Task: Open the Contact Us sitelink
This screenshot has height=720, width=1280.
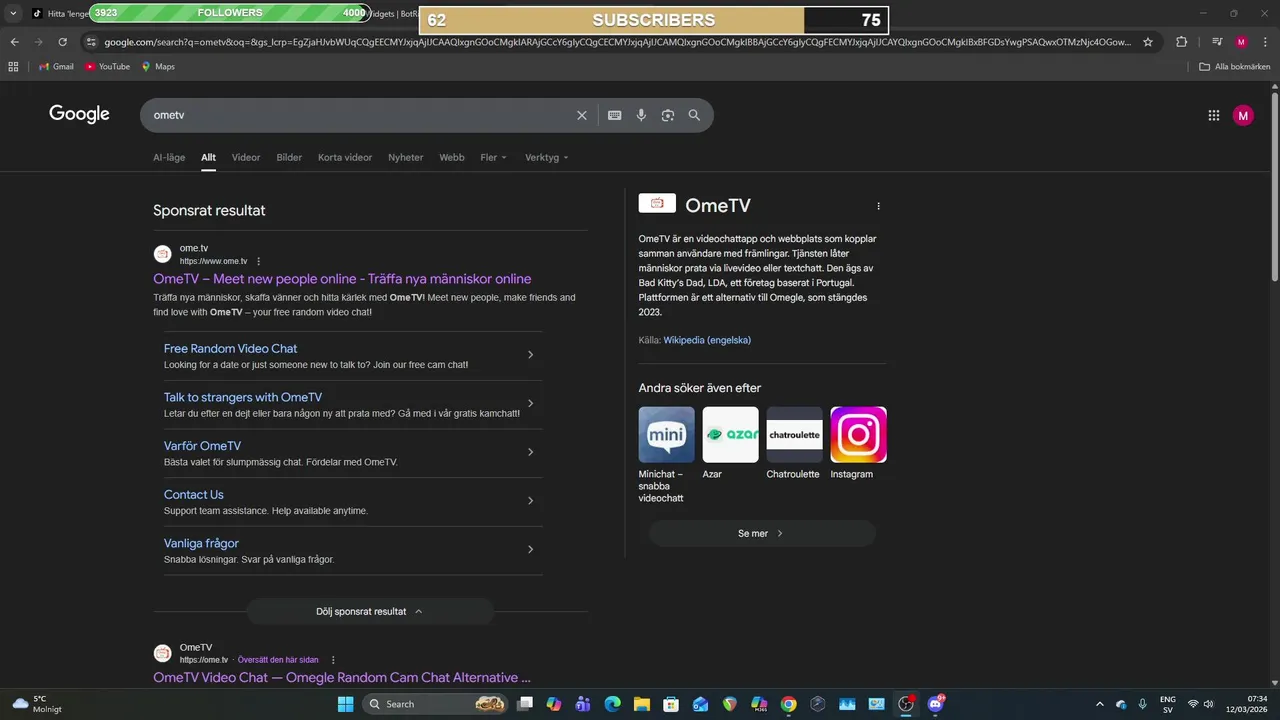Action: click(x=194, y=494)
